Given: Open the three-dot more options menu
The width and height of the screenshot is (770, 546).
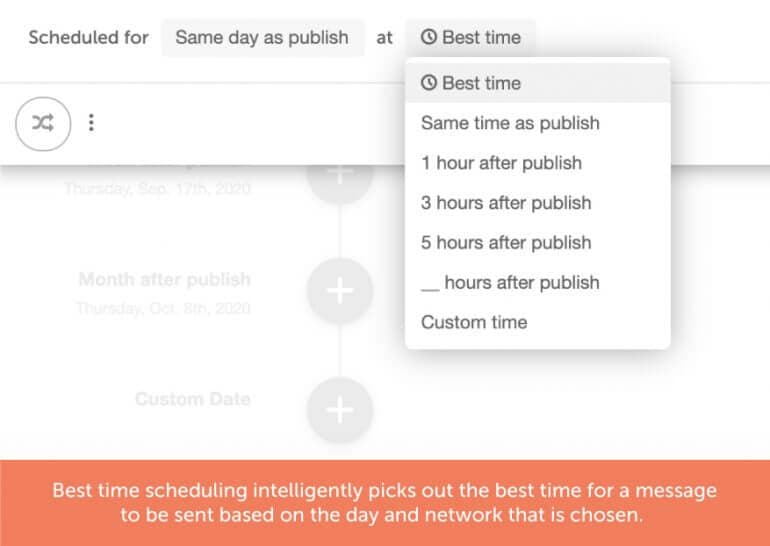Looking at the screenshot, I should coord(91,123).
